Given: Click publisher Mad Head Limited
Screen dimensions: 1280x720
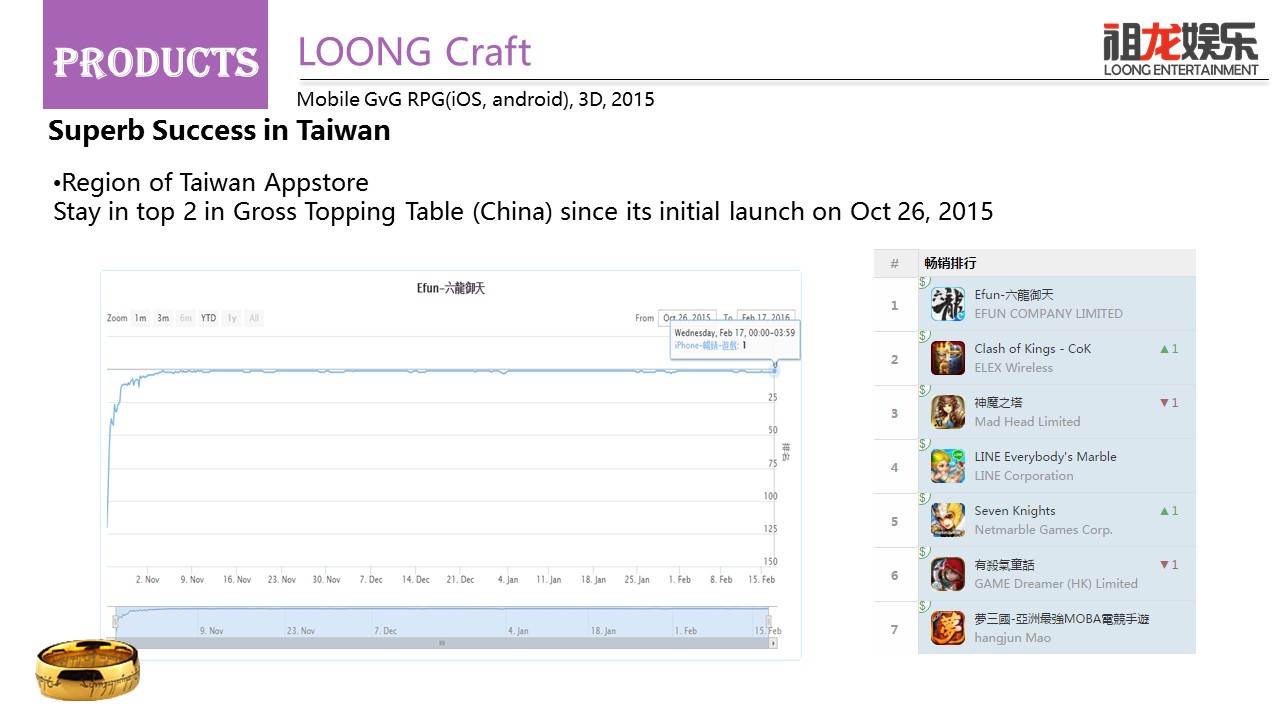Looking at the screenshot, I should [x=1028, y=422].
